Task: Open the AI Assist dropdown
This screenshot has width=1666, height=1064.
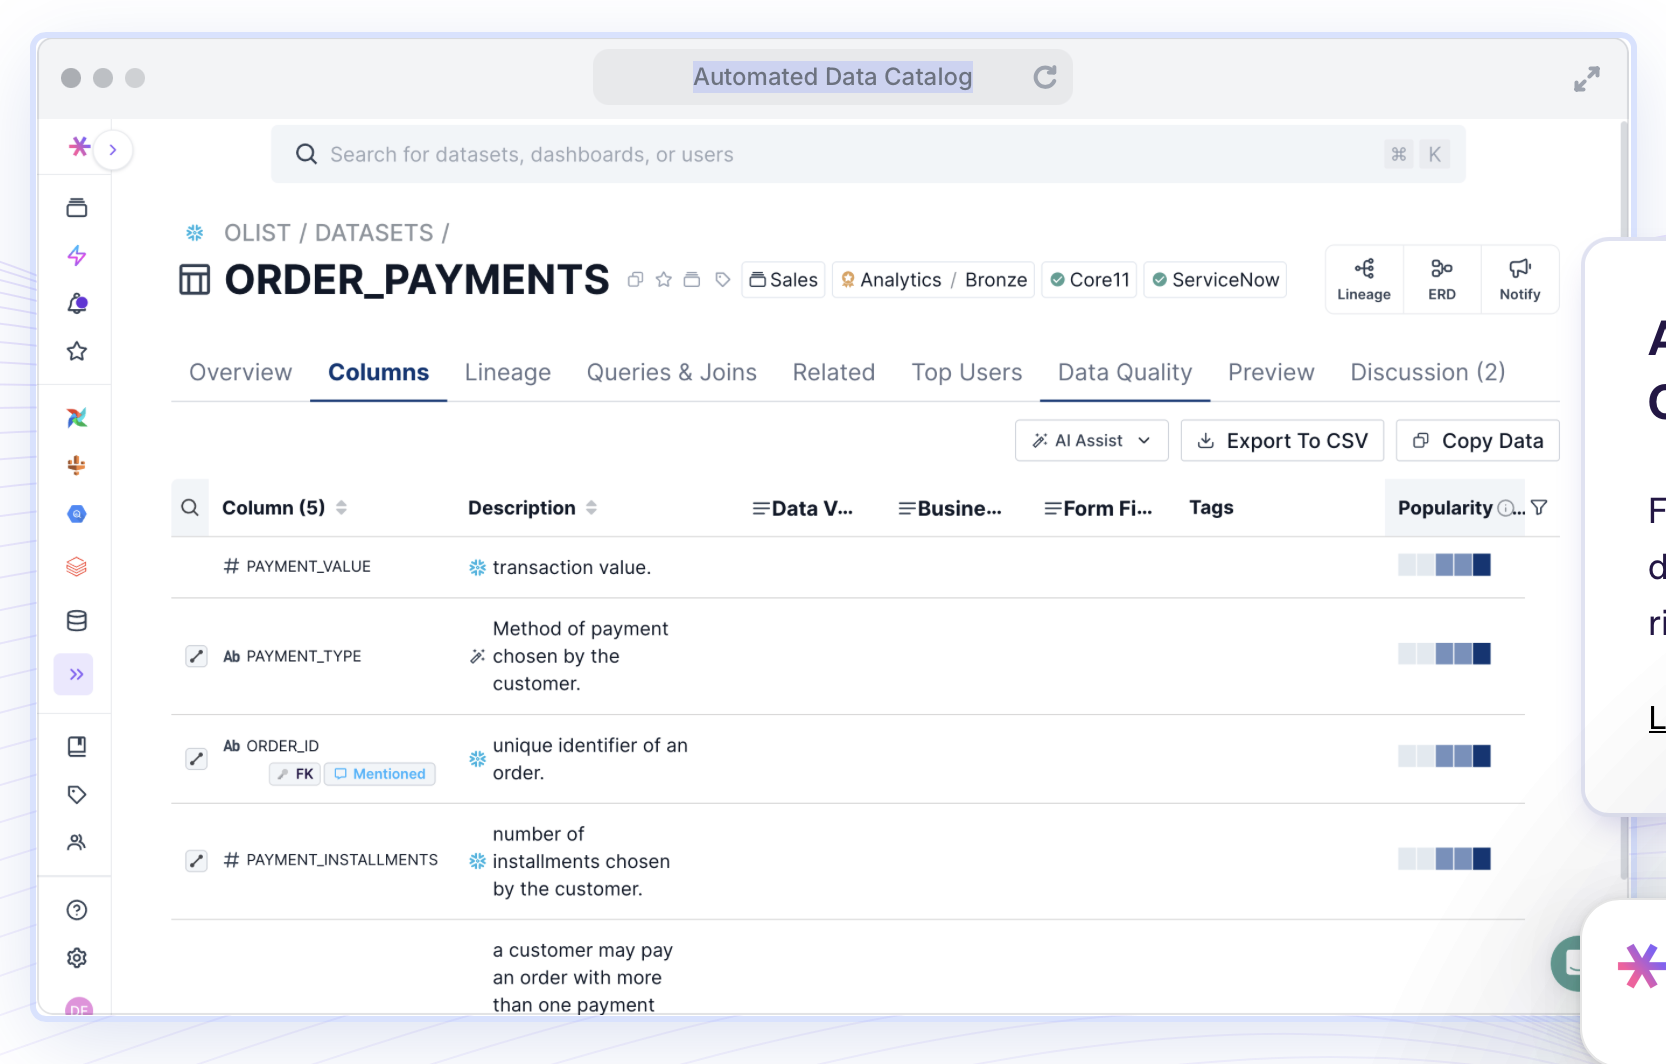Action: [1092, 440]
